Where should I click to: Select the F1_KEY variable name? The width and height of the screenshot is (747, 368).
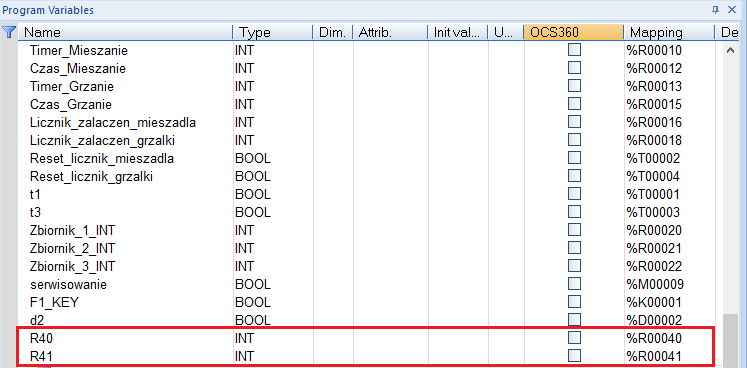pyautogui.click(x=54, y=302)
